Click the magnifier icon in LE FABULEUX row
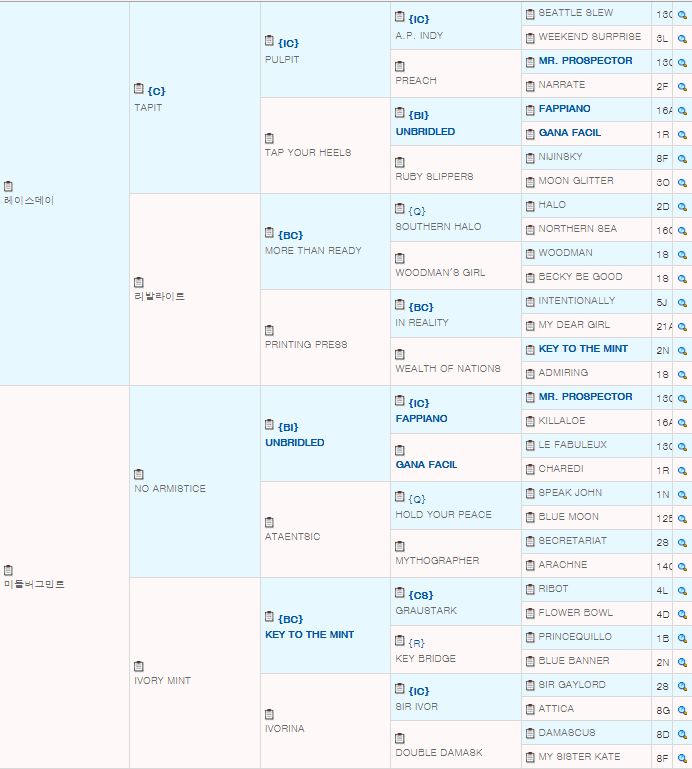The image size is (692, 769). point(682,447)
